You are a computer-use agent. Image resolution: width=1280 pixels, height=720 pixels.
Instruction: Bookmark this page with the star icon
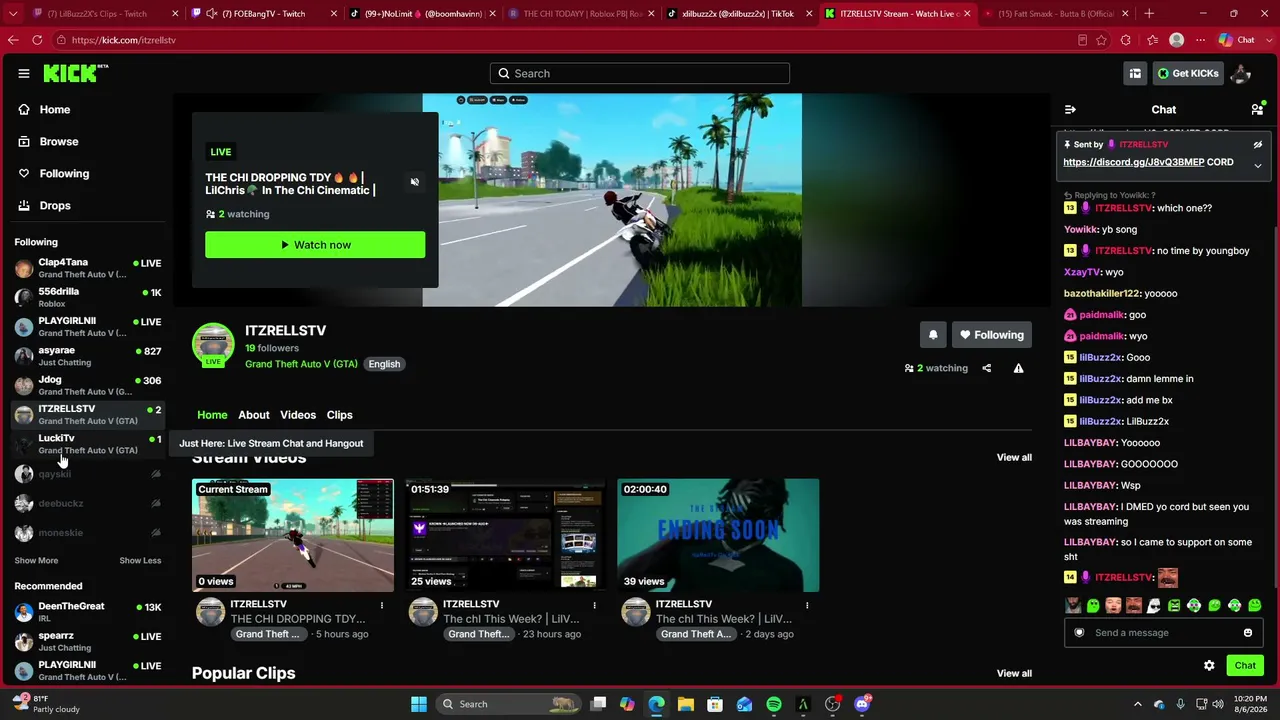pyautogui.click(x=1101, y=40)
